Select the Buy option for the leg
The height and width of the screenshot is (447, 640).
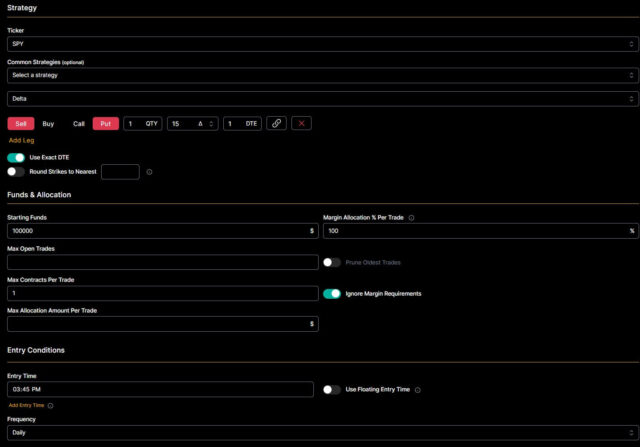(x=48, y=123)
